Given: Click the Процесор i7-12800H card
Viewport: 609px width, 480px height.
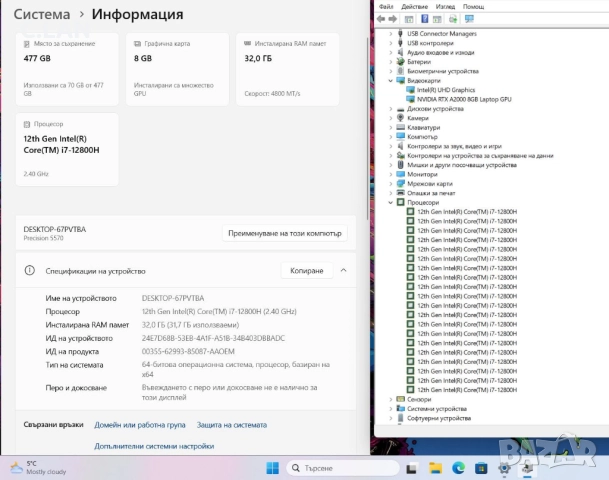Looking at the screenshot, I should tap(67, 150).
